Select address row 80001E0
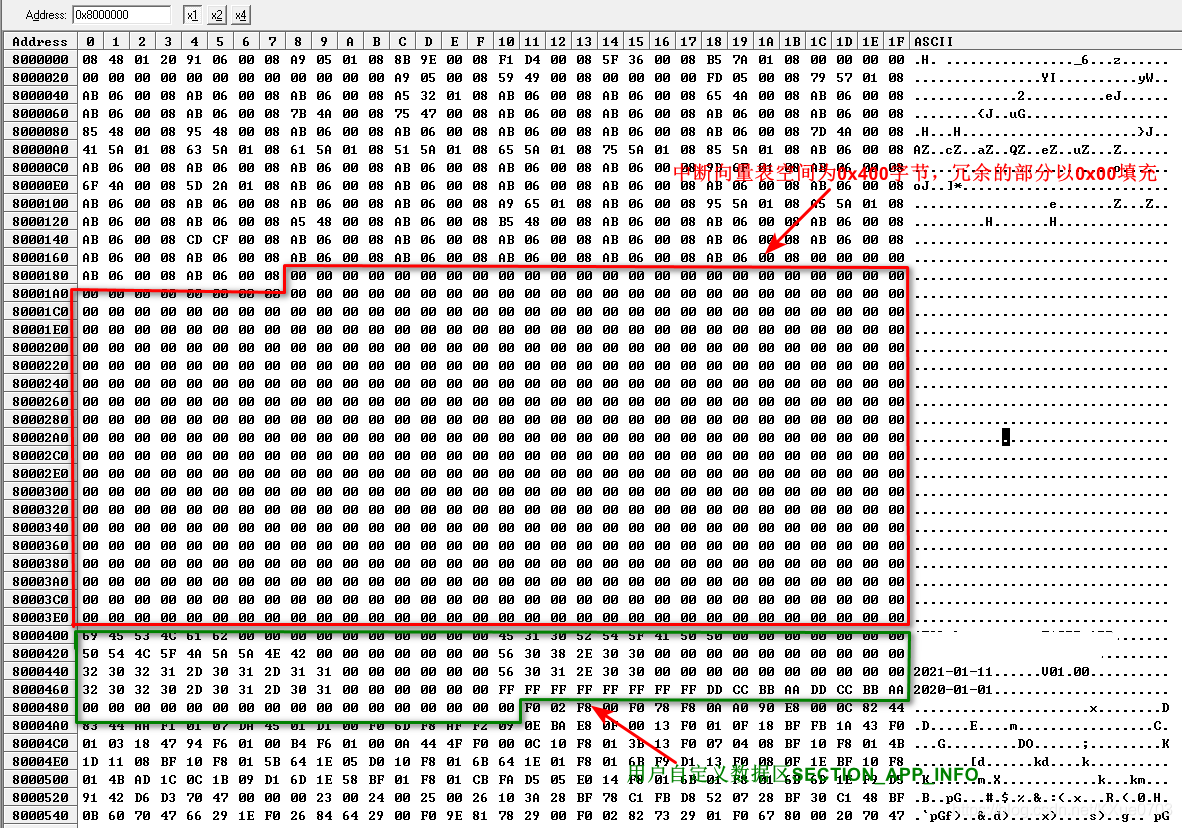Screen dimensions: 1182x828 [40, 330]
